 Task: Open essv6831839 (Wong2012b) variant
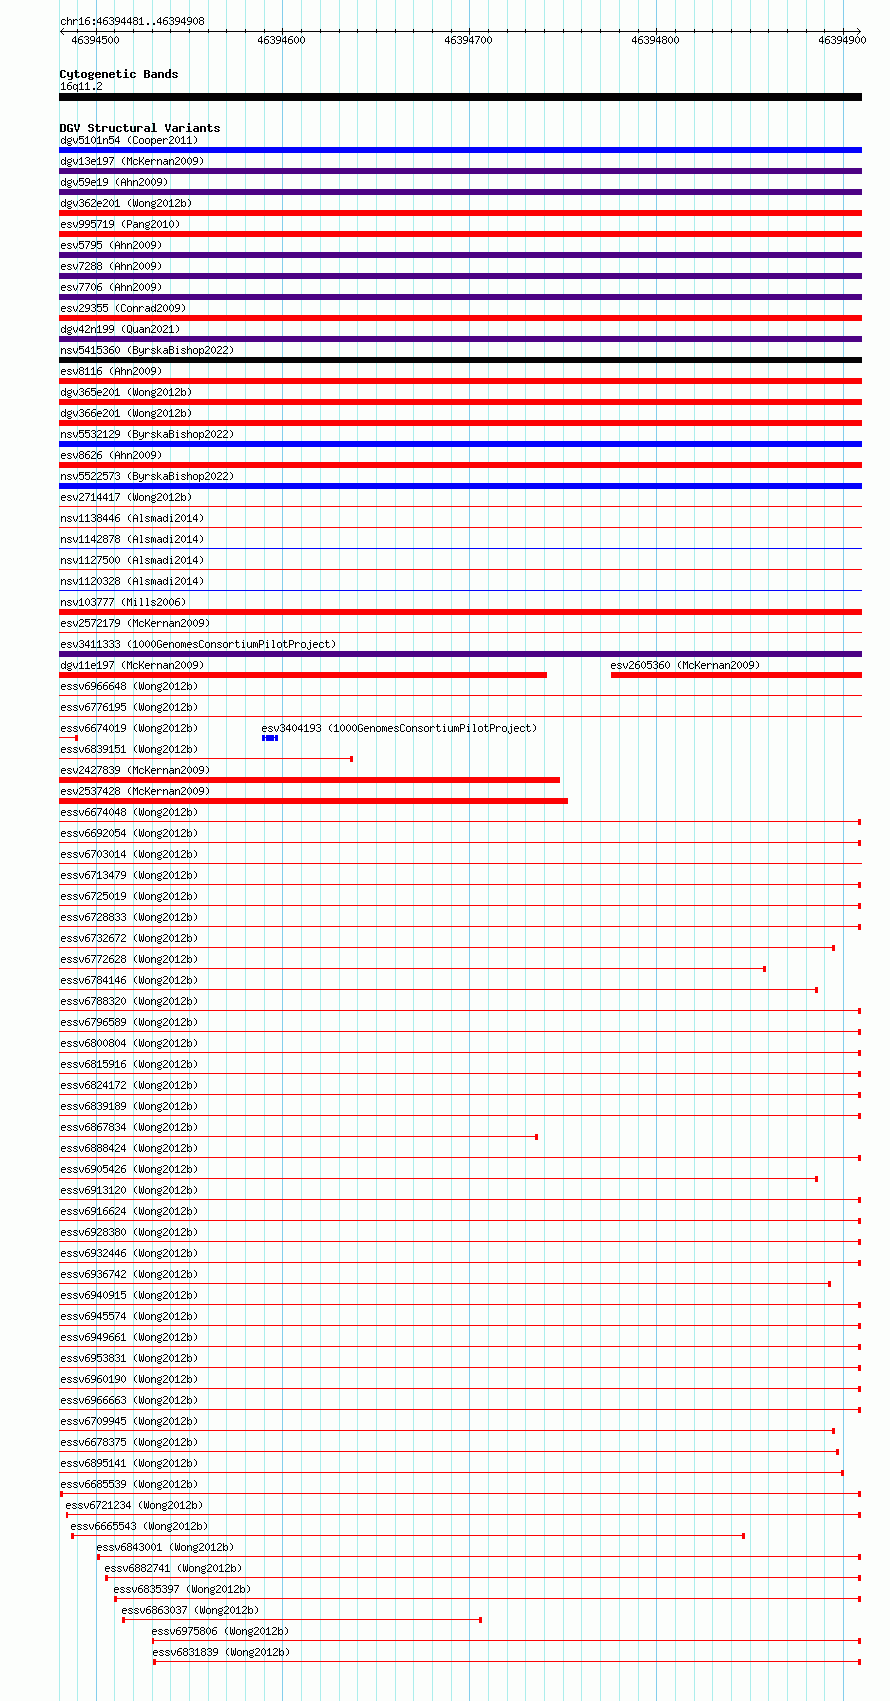[221, 1652]
